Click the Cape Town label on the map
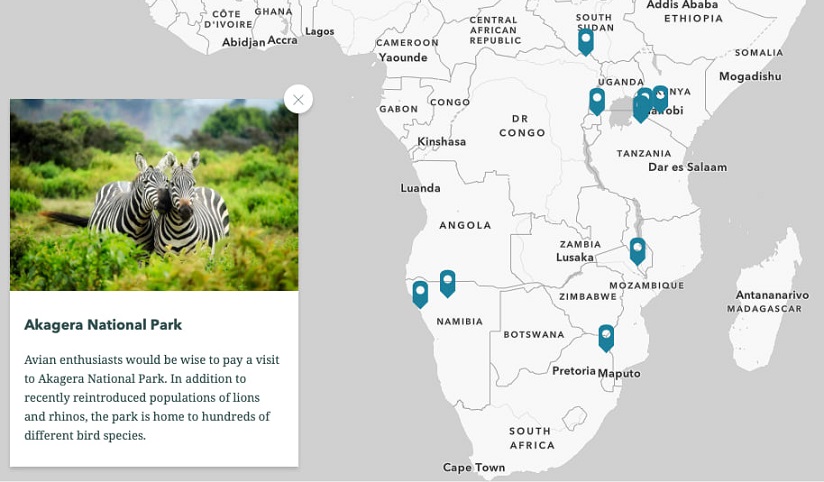This screenshot has width=824, height=482. point(473,467)
